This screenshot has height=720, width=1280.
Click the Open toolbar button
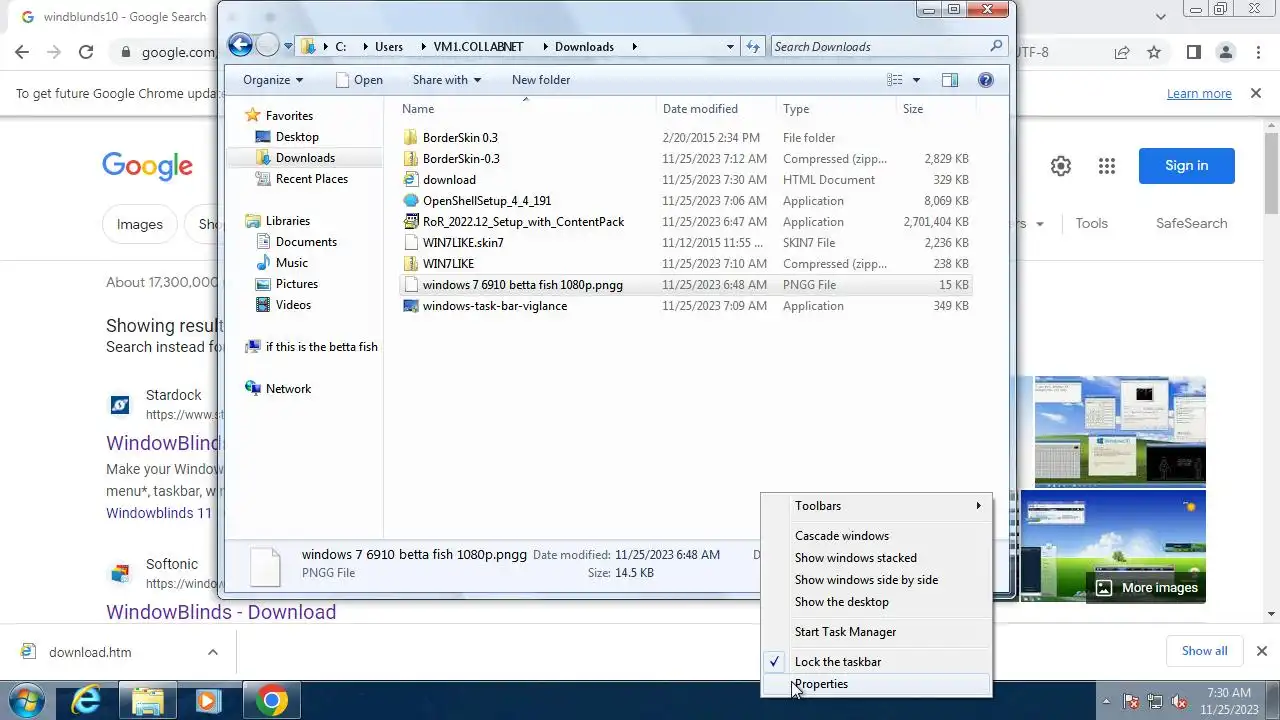(359, 80)
